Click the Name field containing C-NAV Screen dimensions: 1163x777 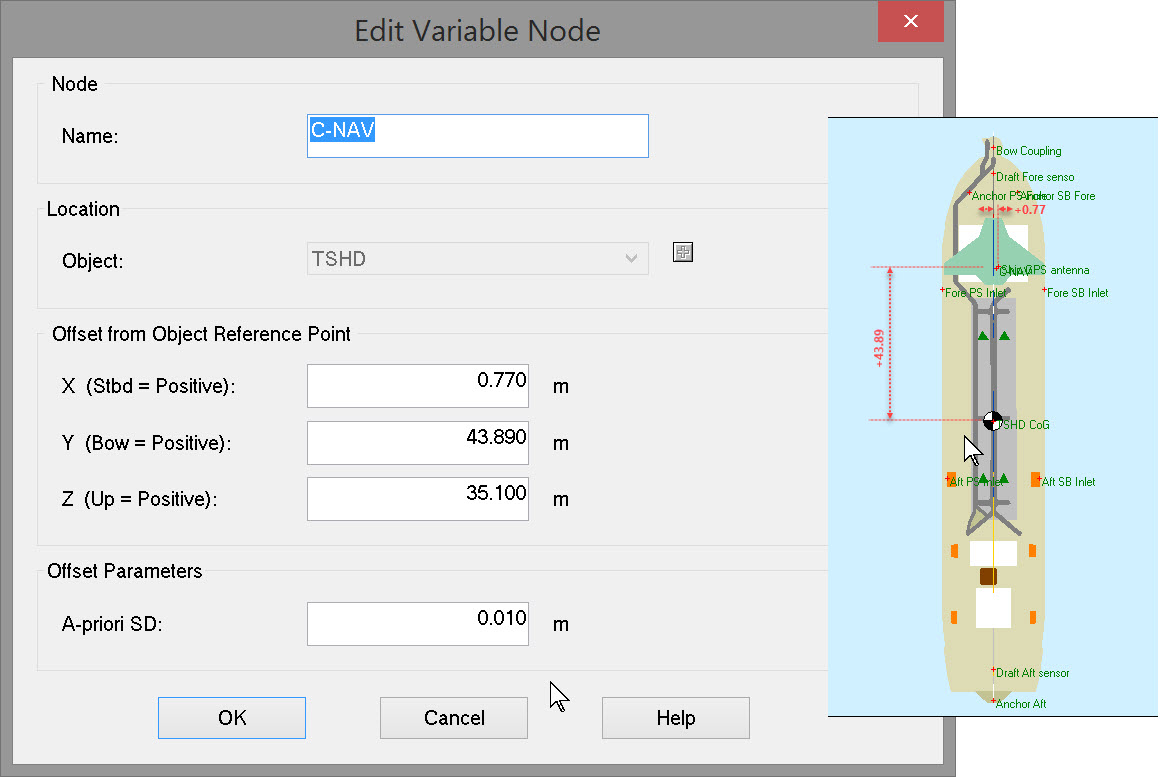[478, 136]
